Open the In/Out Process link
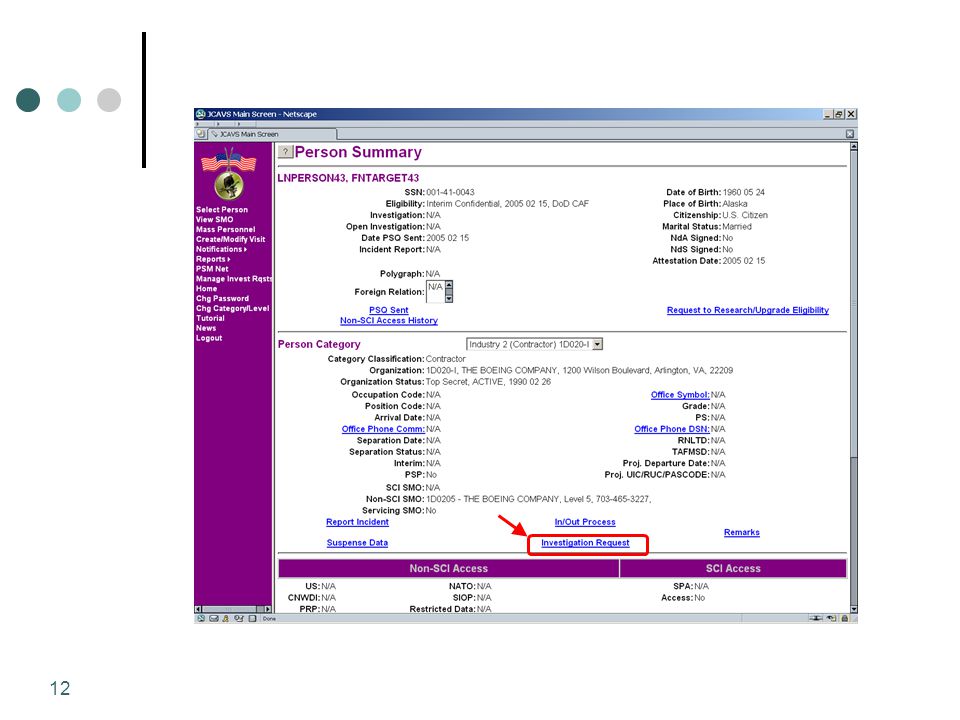 [x=585, y=522]
